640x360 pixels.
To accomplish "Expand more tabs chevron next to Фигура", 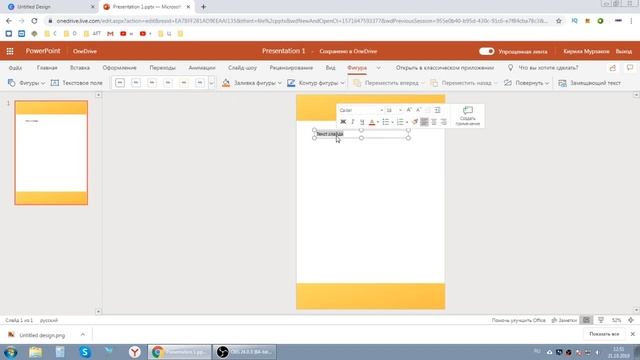I will tap(378, 68).
